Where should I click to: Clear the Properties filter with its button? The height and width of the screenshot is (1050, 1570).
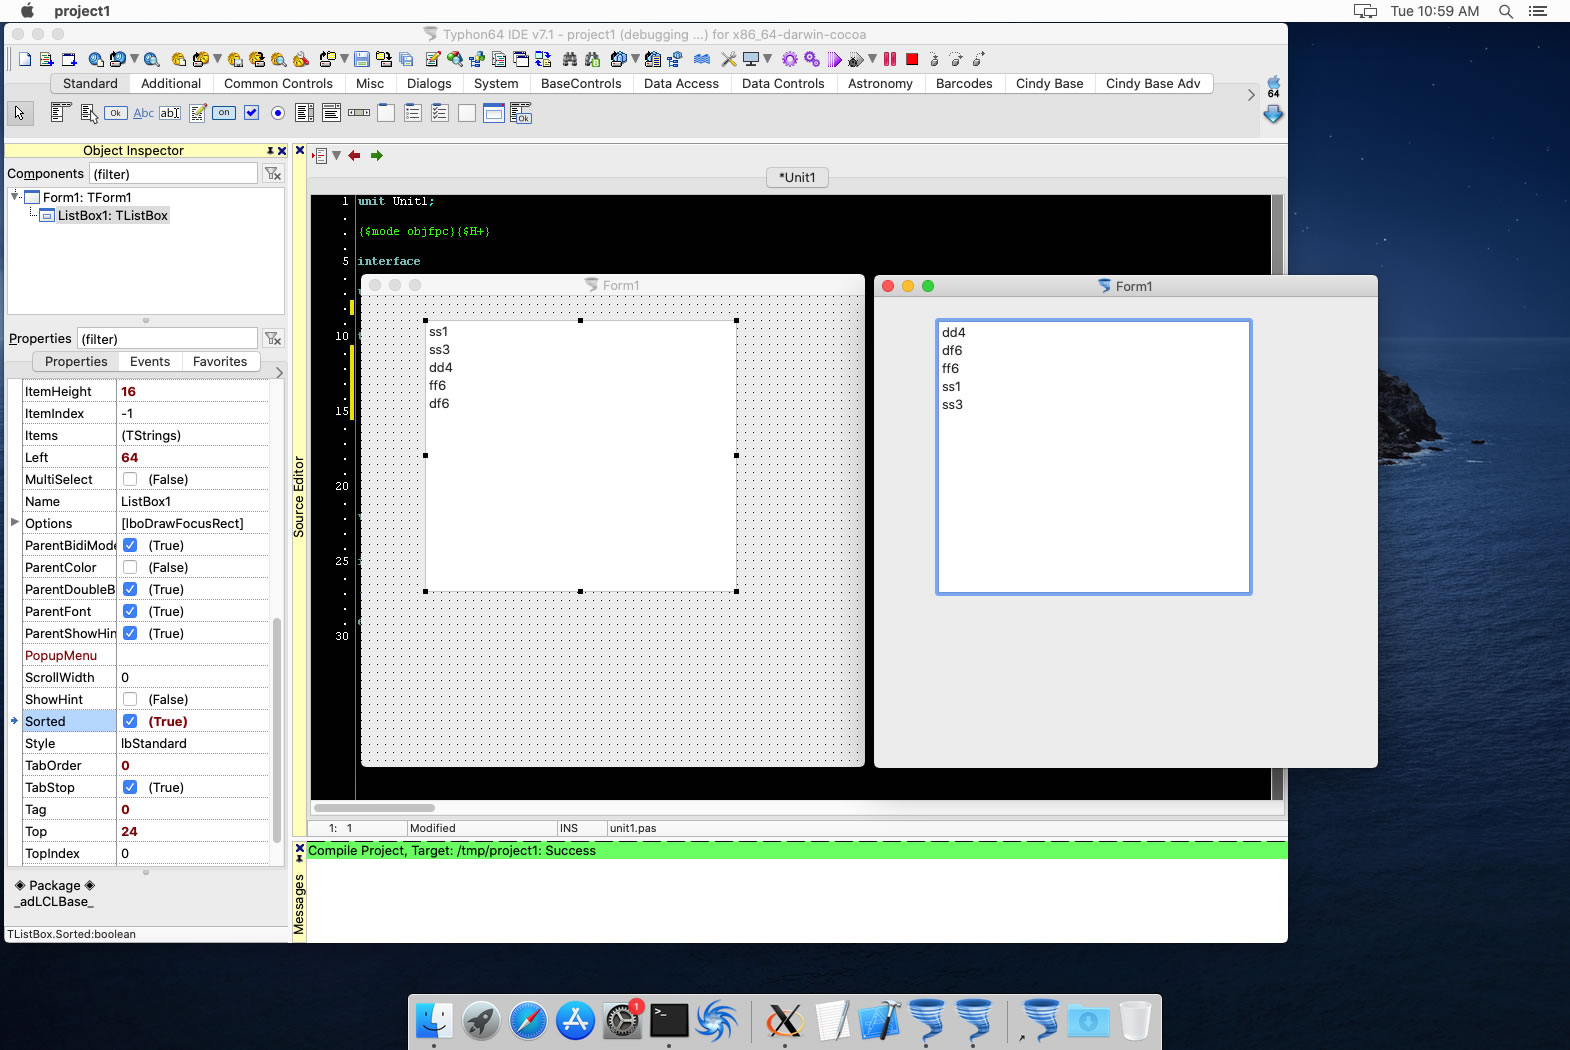(x=272, y=338)
